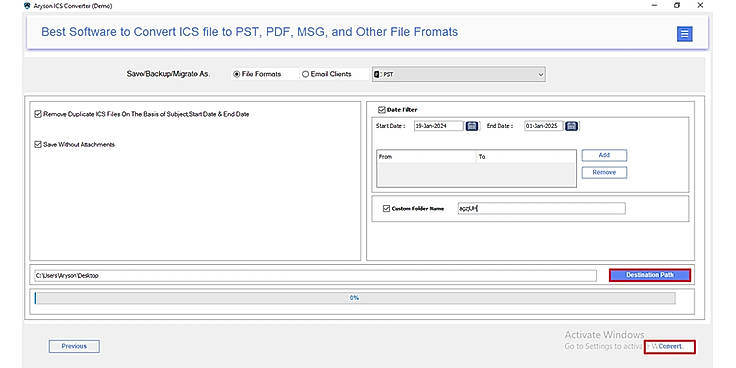This screenshot has height=368, width=736.
Task: Click the End Date input field
Action: pos(543,126)
